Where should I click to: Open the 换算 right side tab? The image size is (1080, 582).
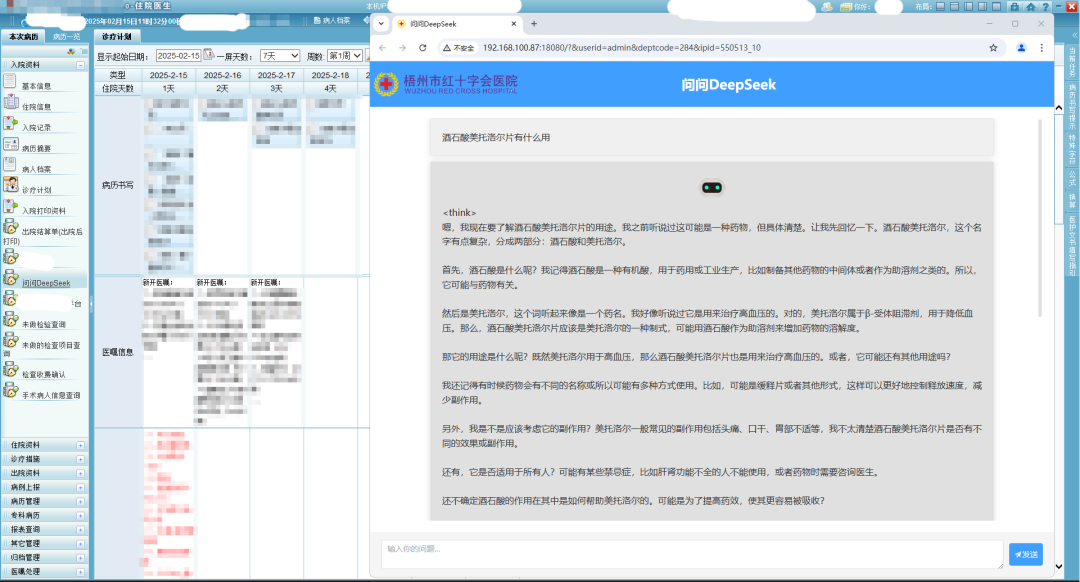pos(1072,200)
